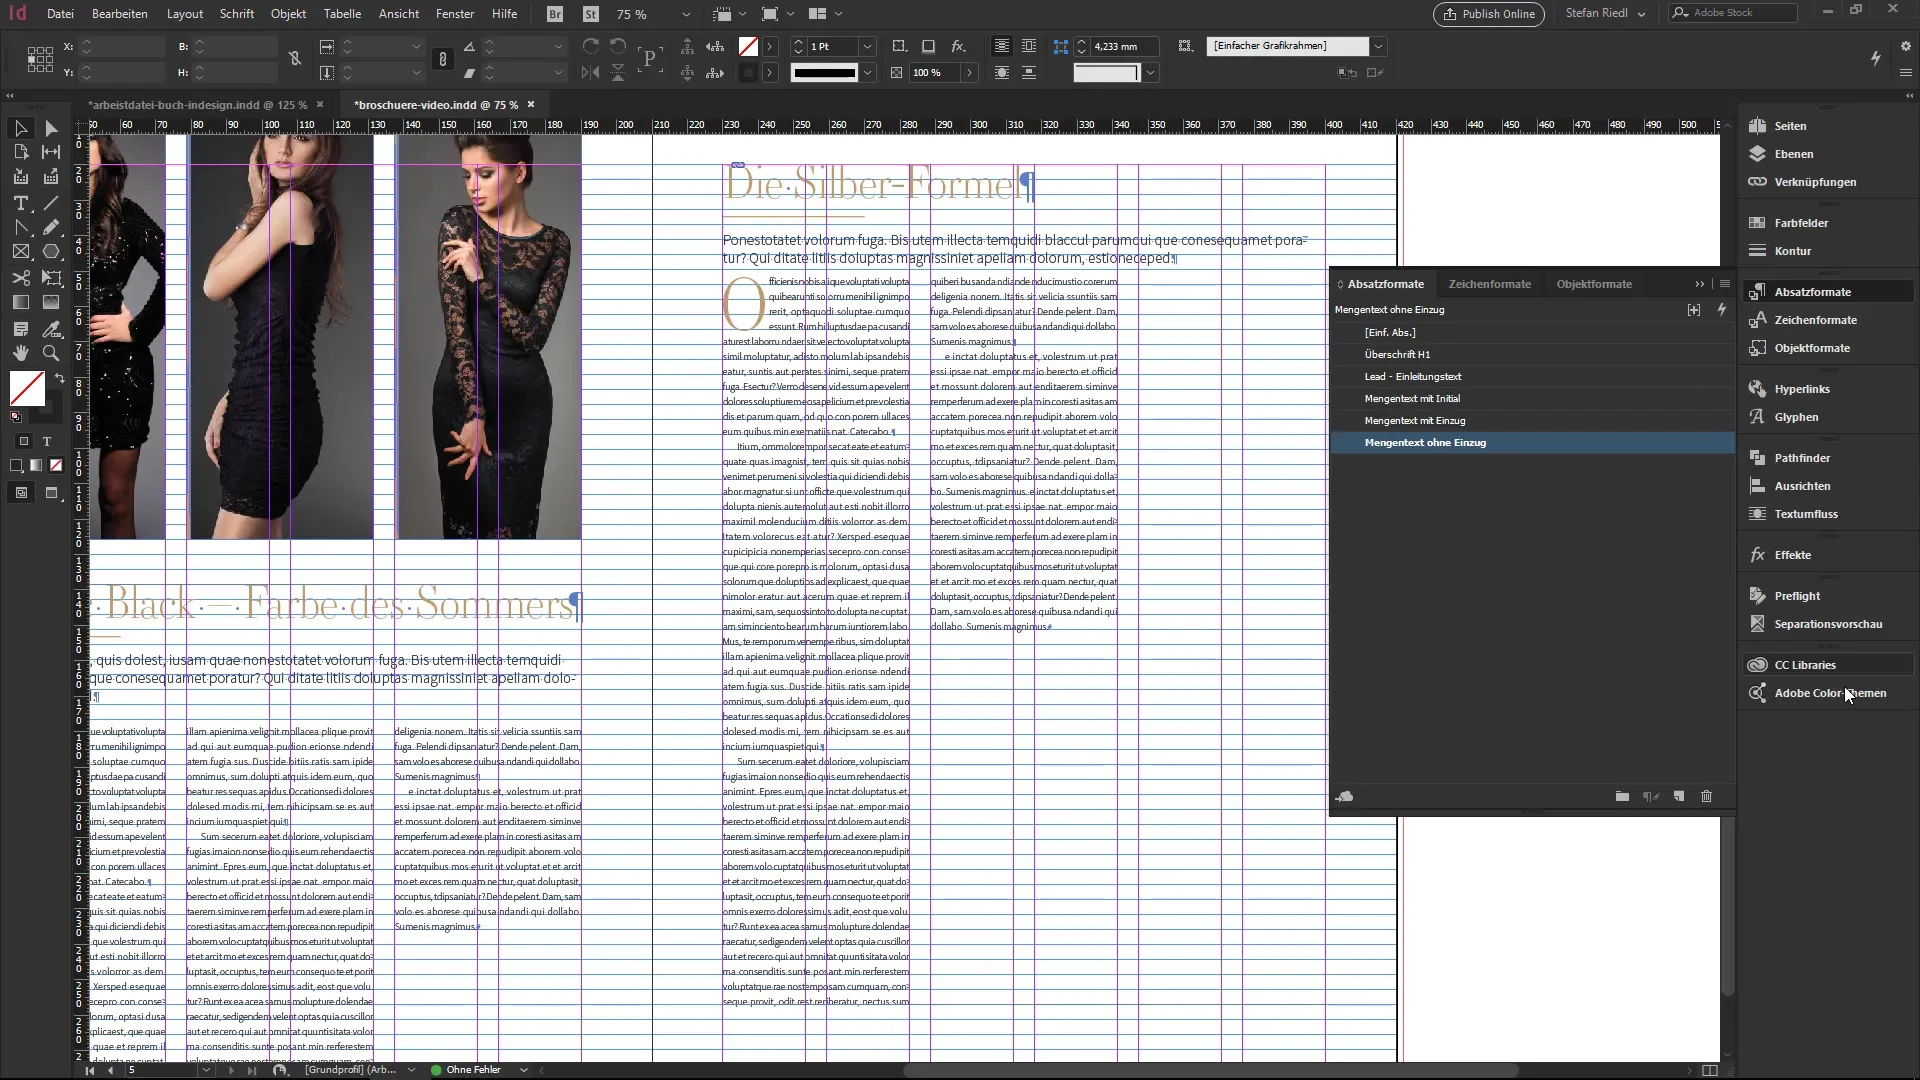Select the Rectangle Frame tool
The height and width of the screenshot is (1080, 1920).
pyautogui.click(x=20, y=252)
